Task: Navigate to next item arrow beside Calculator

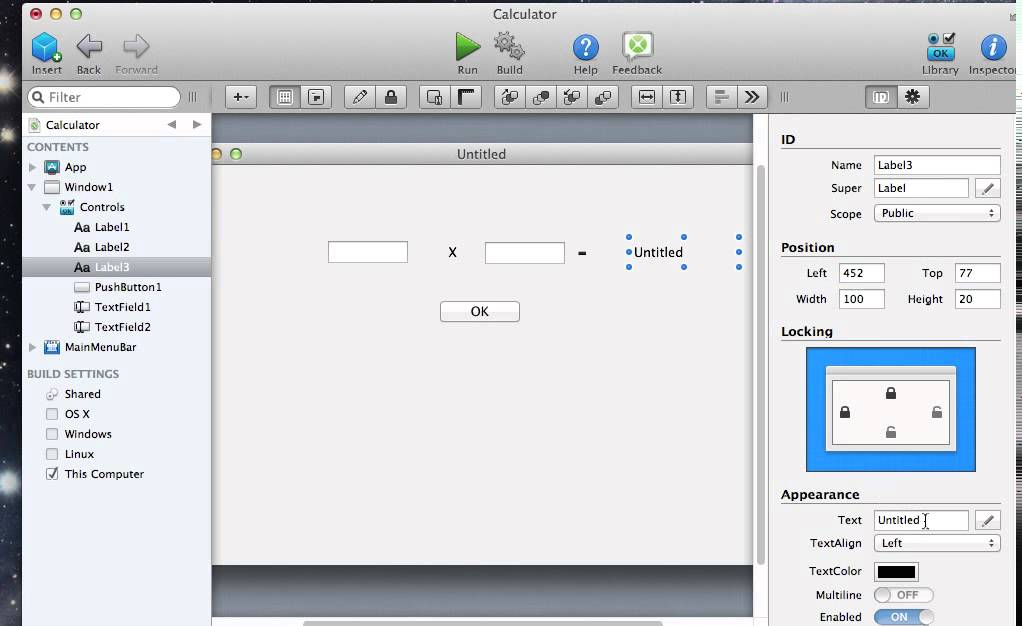Action: [x=197, y=125]
